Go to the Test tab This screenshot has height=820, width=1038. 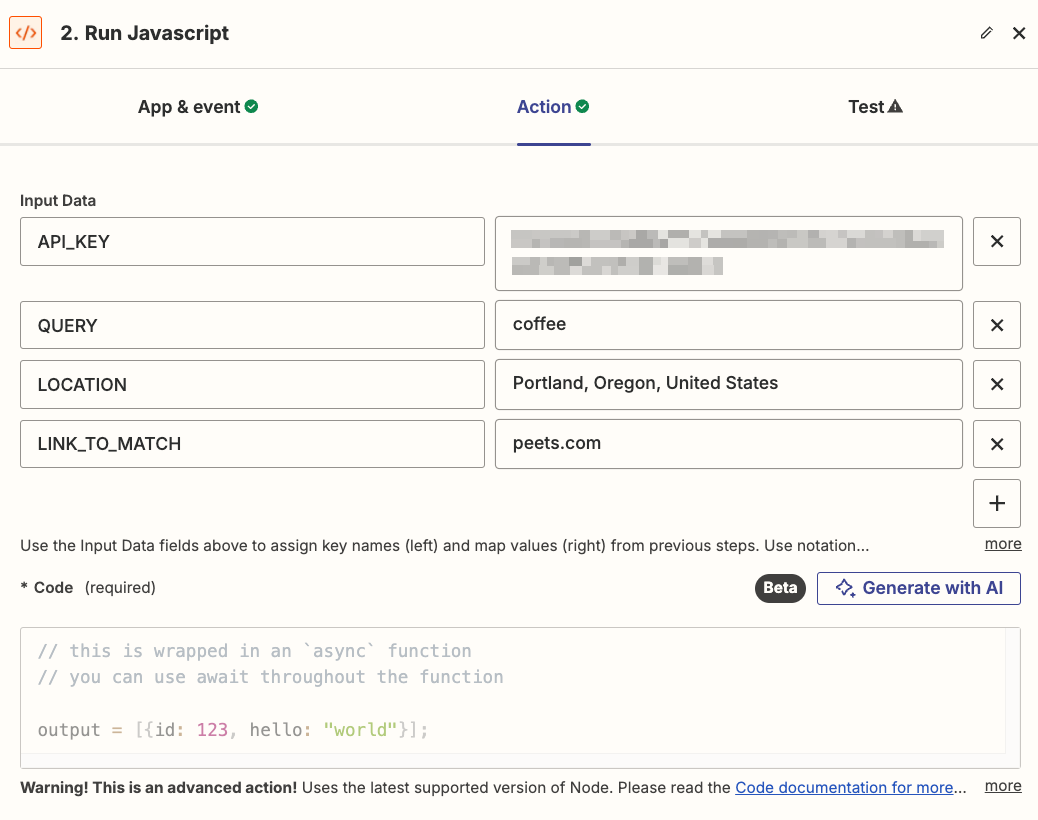875,107
